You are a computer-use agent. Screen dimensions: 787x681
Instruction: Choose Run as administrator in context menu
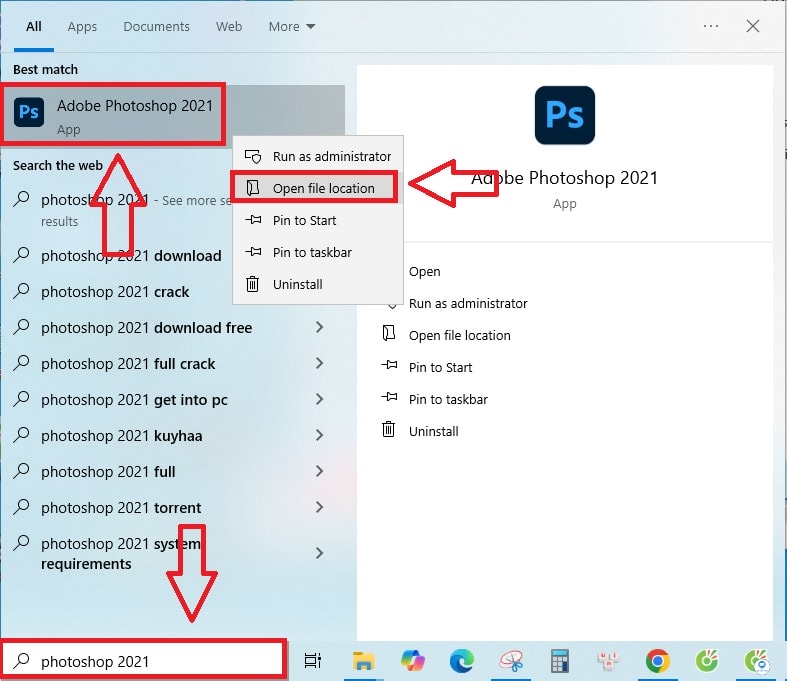tap(318, 157)
